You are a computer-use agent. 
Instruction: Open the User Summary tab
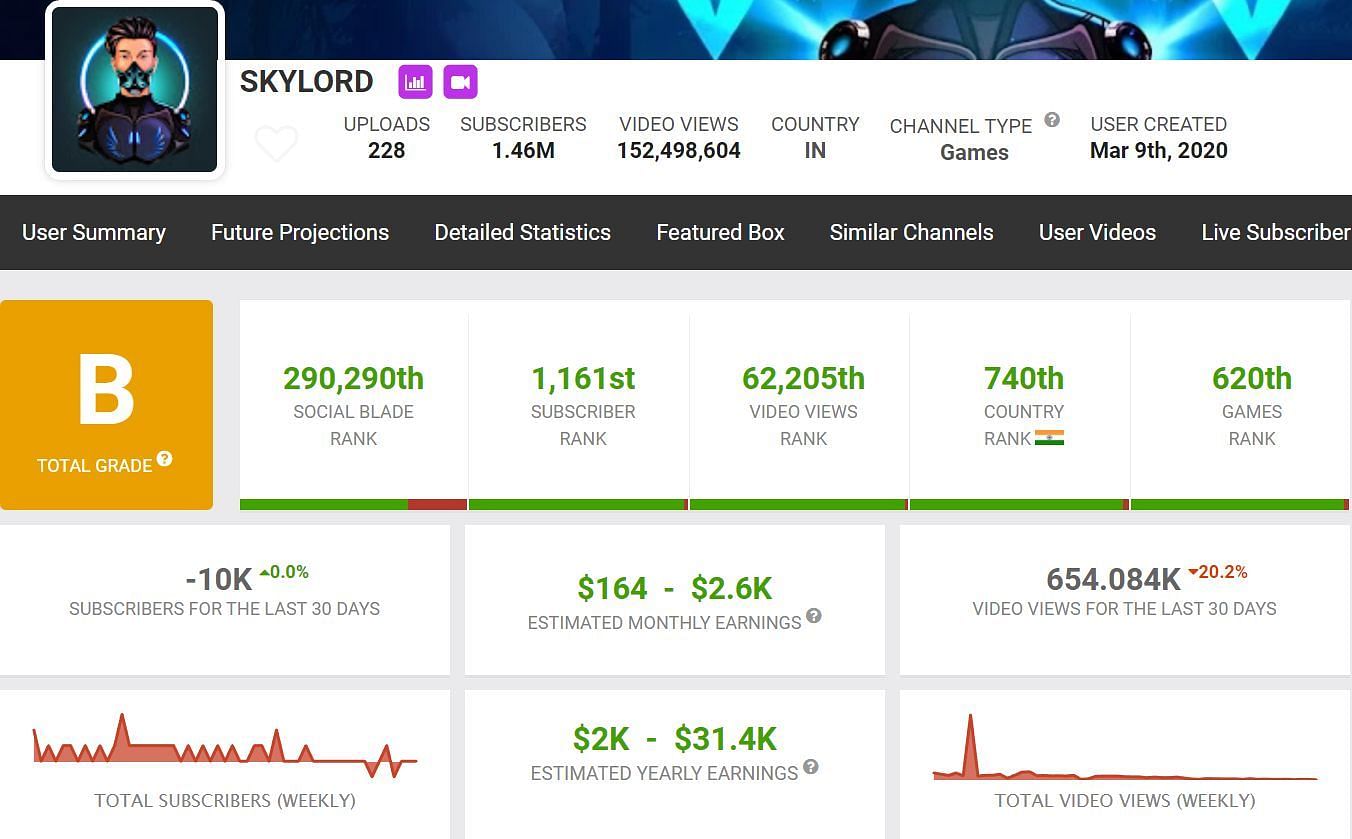[94, 232]
